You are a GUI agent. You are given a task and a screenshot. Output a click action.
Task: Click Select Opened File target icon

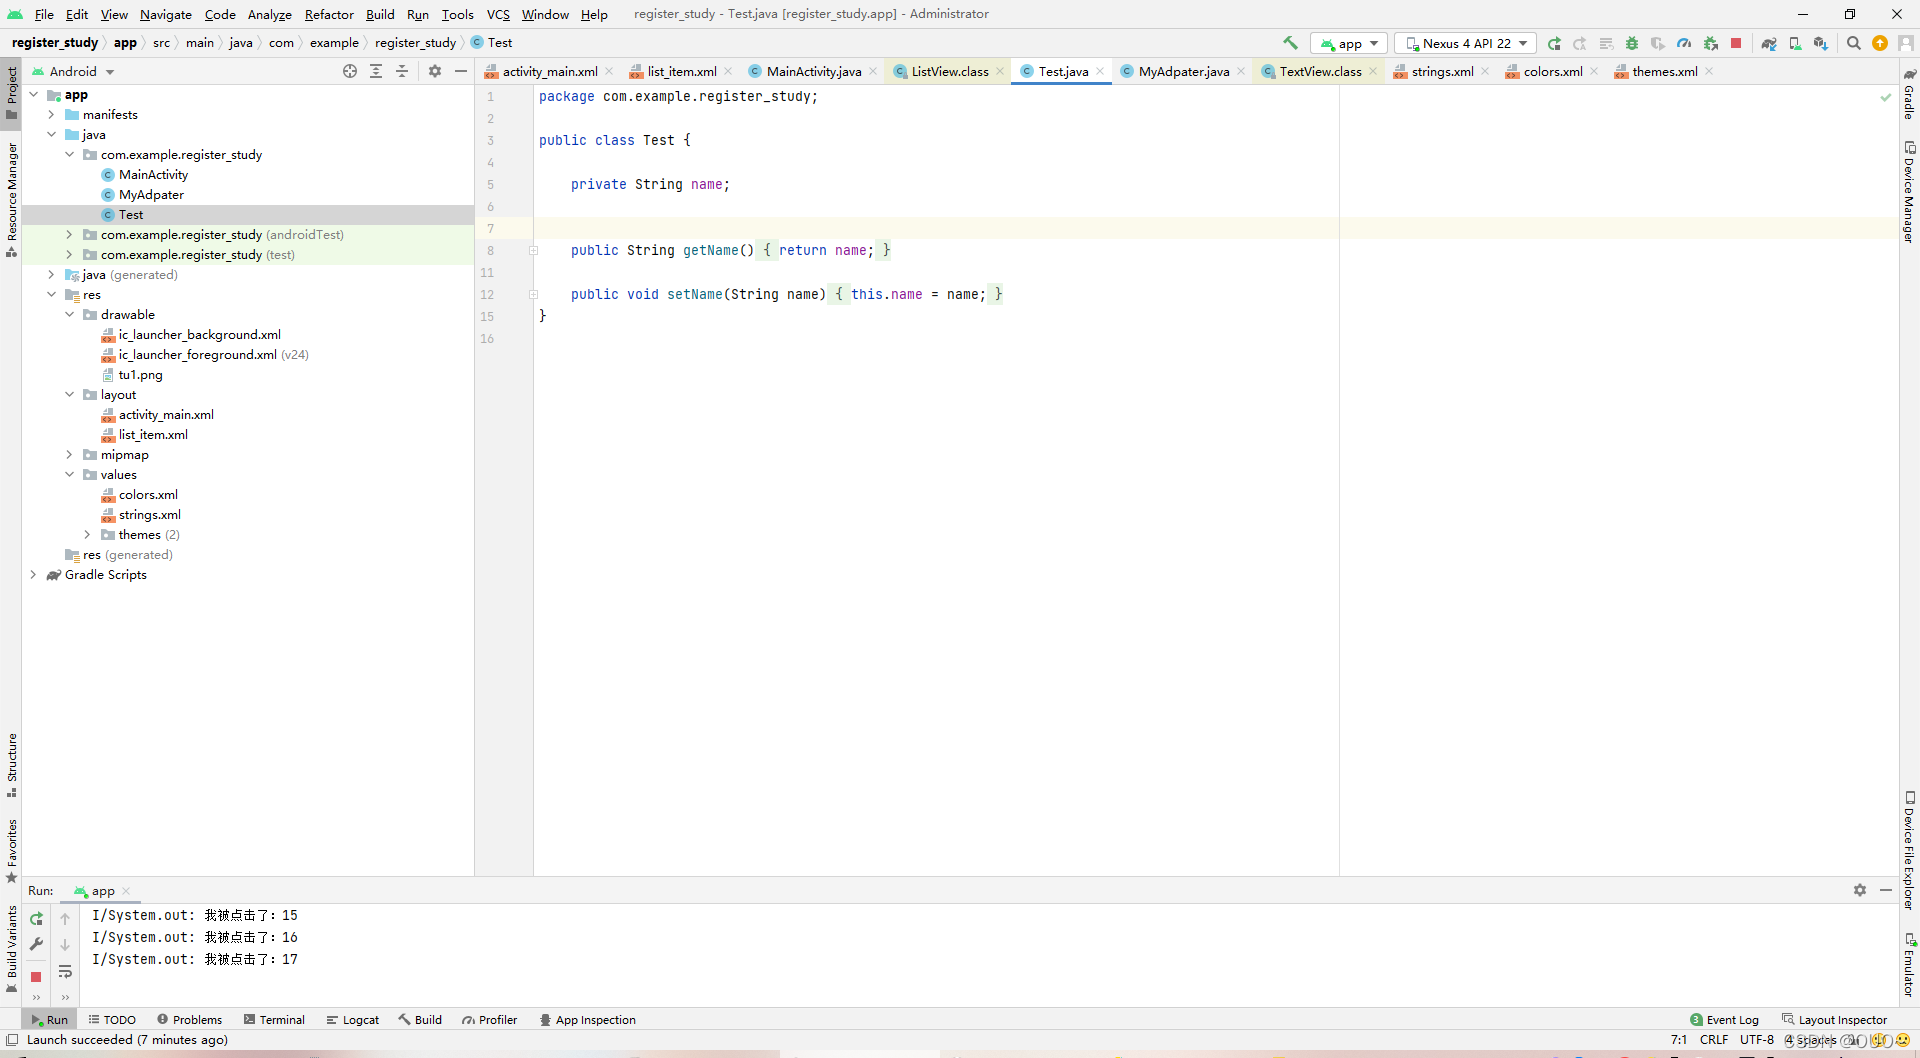pos(350,71)
